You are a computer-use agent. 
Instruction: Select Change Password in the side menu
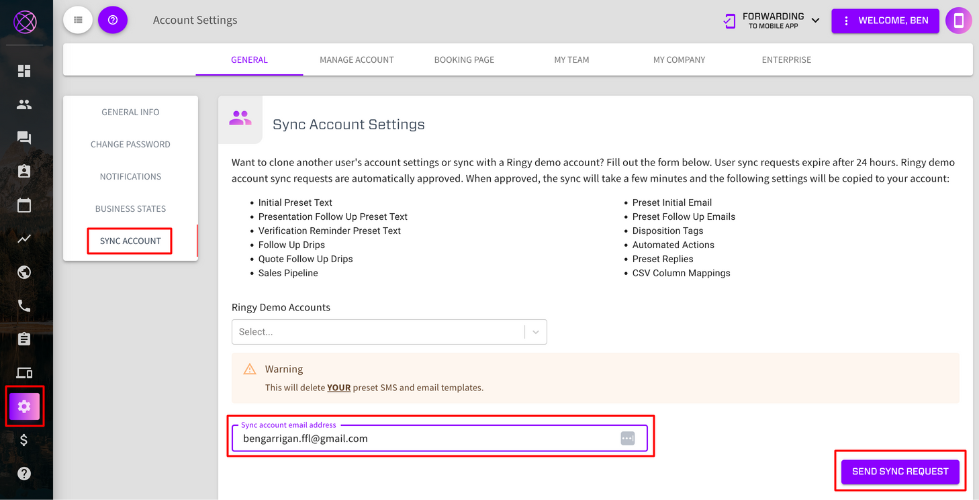(130, 144)
